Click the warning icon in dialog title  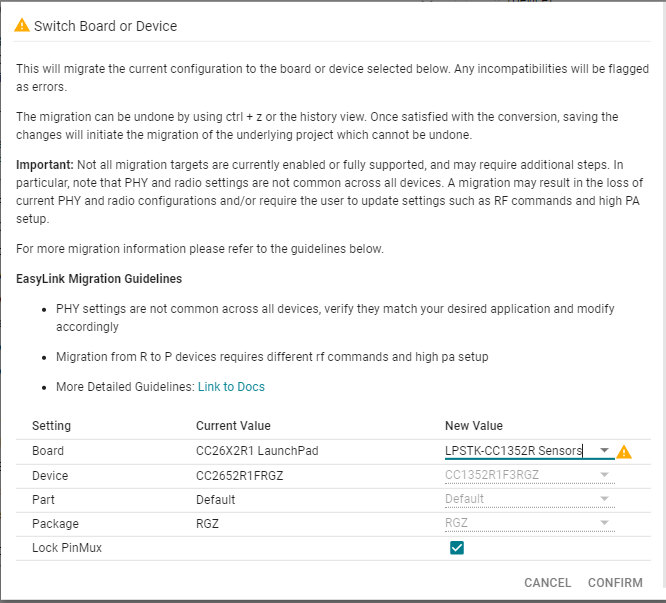(x=22, y=26)
